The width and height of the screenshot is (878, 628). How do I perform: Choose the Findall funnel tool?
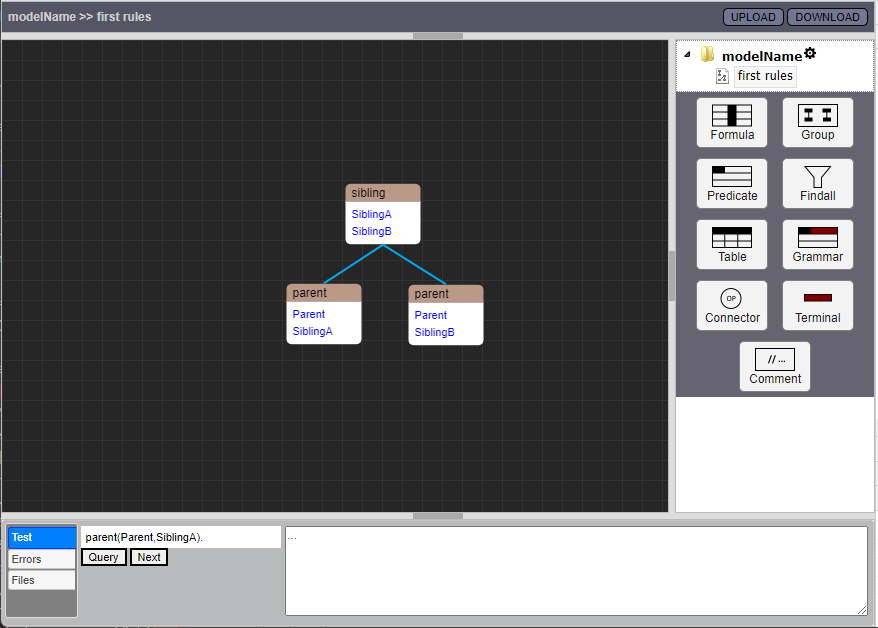(x=817, y=183)
